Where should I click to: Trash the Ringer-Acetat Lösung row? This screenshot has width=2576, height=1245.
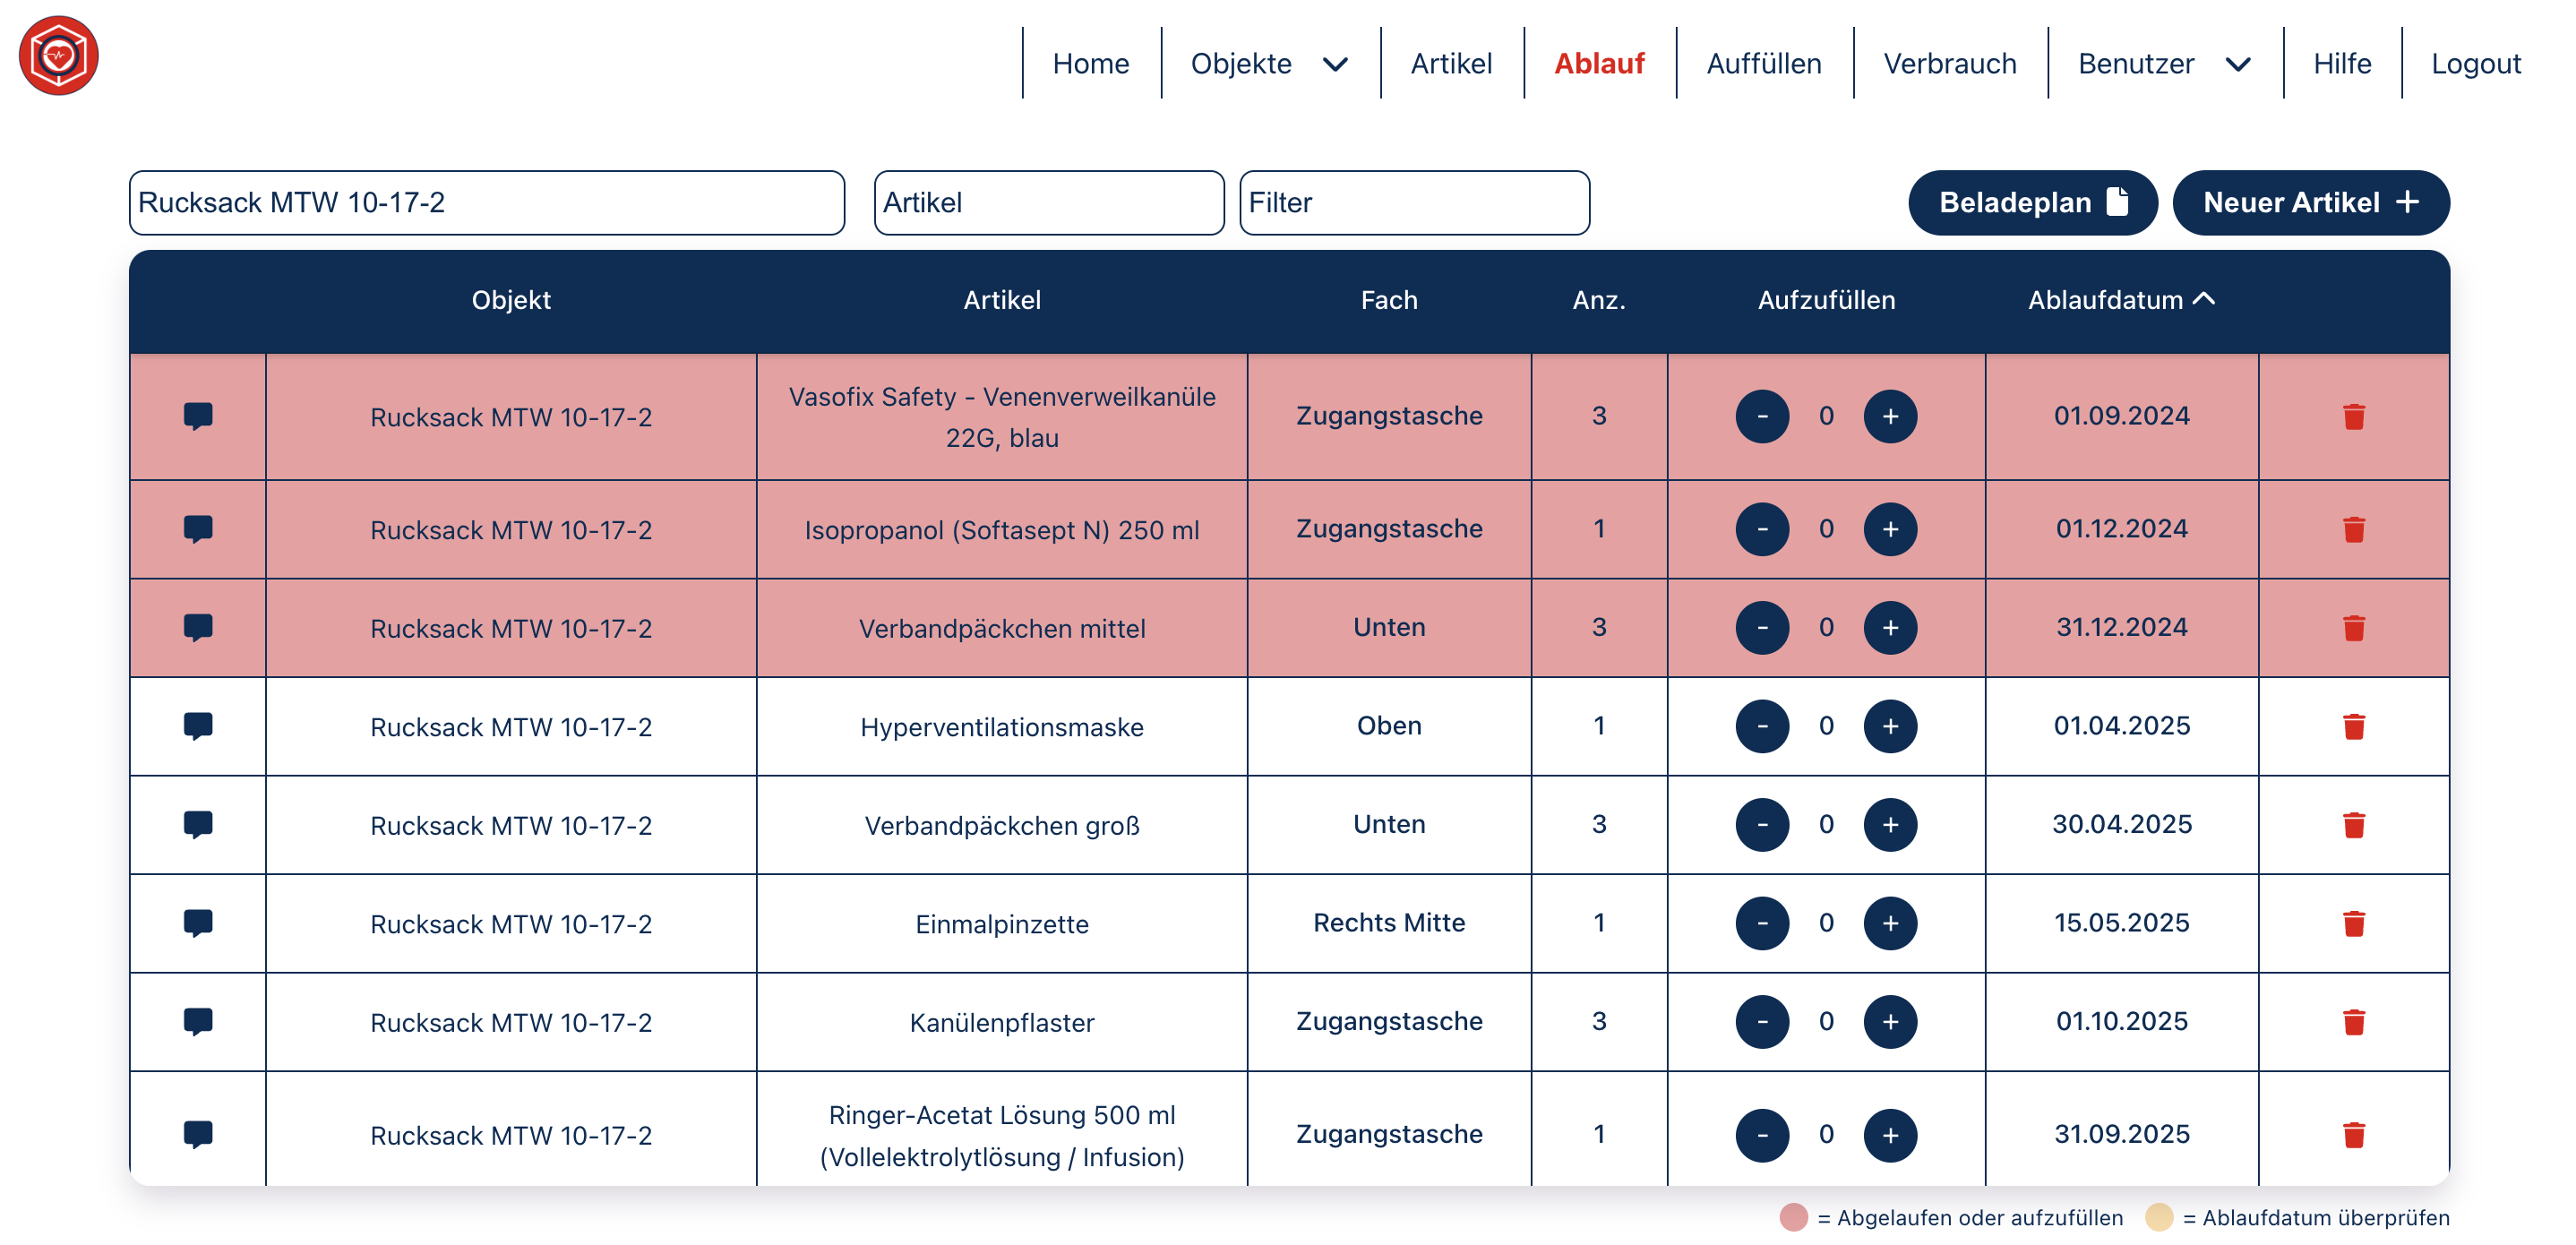(x=2353, y=1135)
